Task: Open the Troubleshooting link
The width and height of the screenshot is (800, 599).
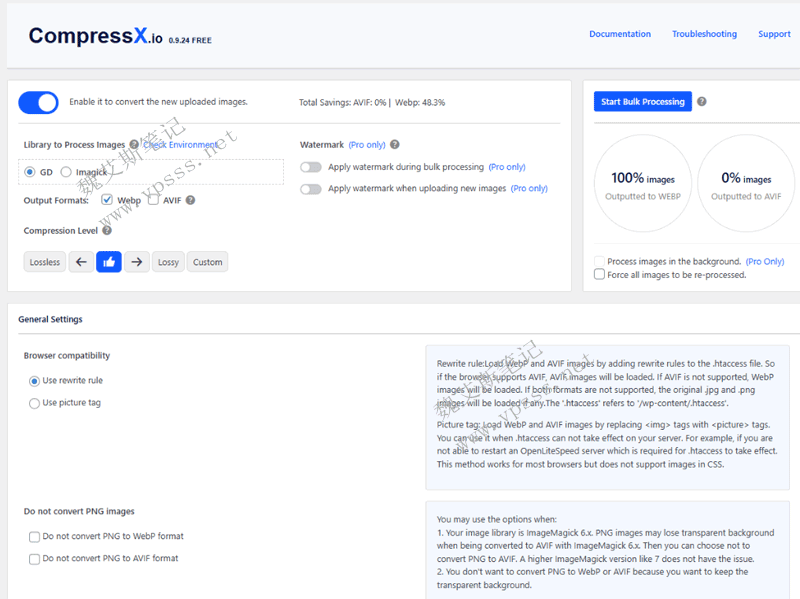Action: tap(704, 34)
